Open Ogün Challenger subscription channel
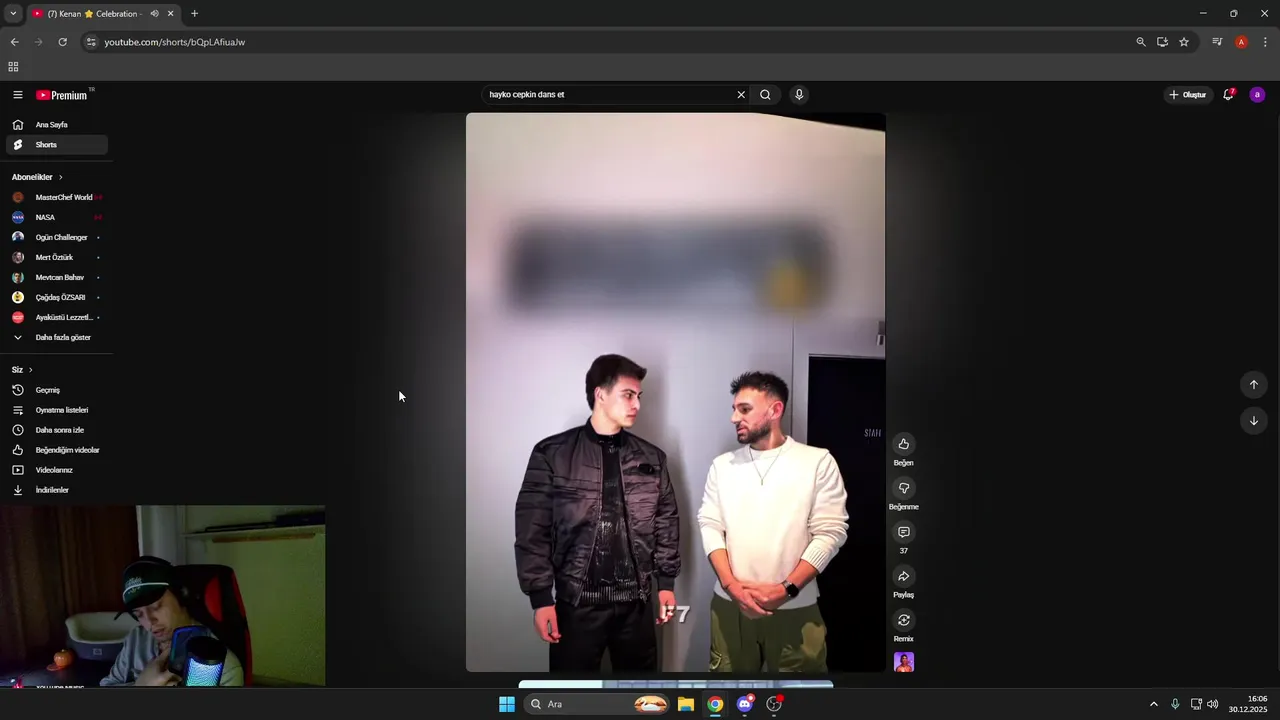 tap(57, 237)
